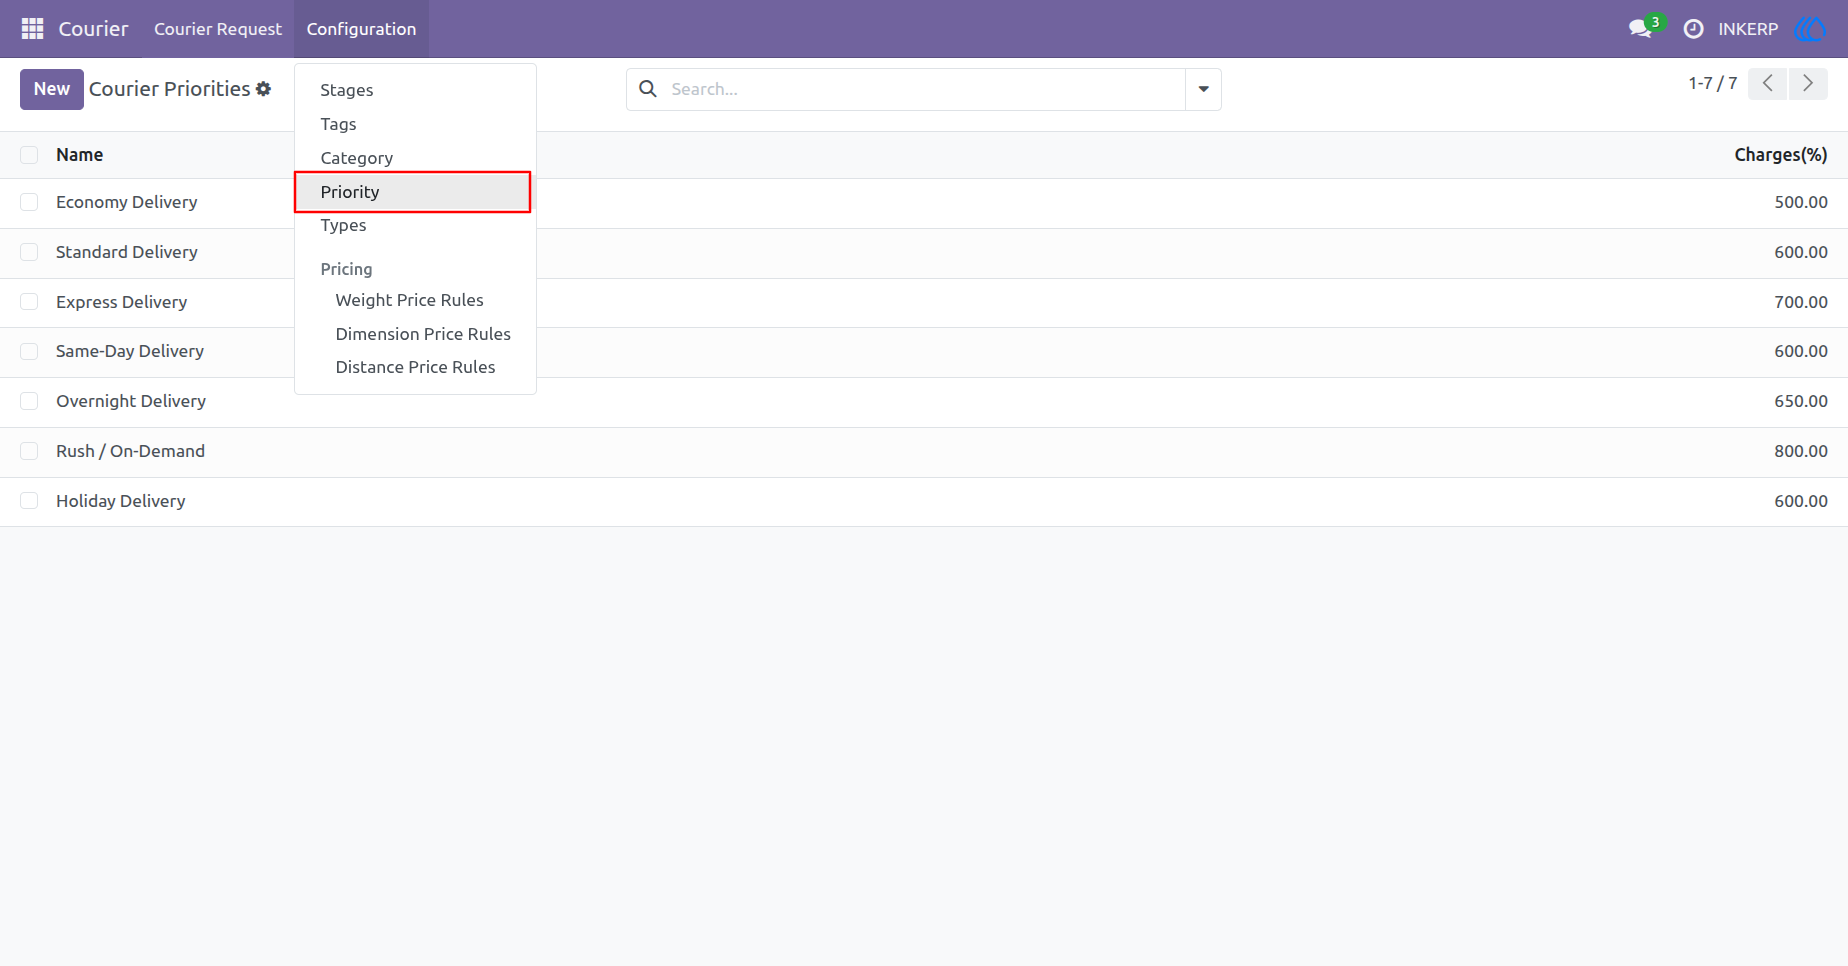The image size is (1848, 966).
Task: Click the 500.00 charges value
Action: [1801, 202]
